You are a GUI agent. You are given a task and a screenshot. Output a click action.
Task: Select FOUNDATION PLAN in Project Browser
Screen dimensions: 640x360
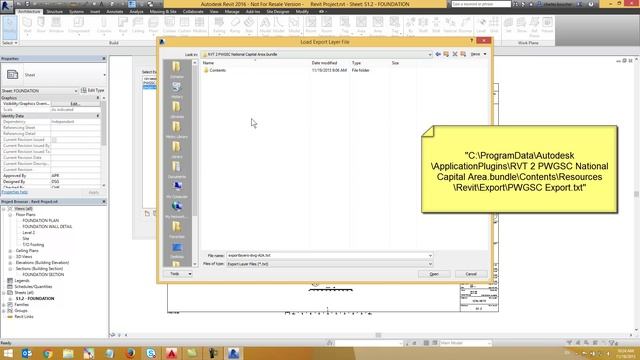[x=40, y=220]
